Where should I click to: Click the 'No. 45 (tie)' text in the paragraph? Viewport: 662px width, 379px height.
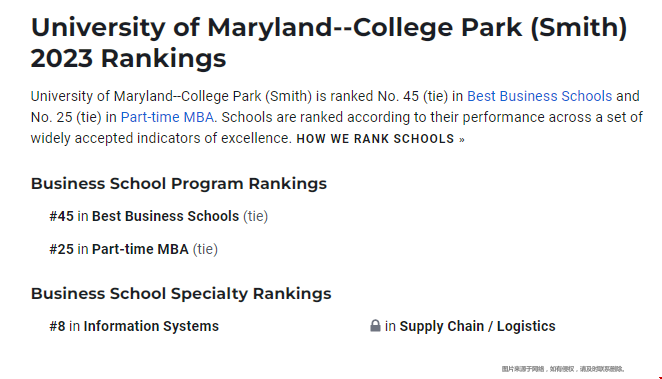(412, 96)
